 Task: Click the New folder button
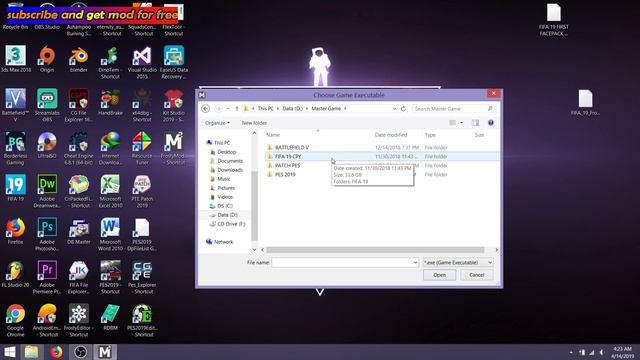(x=254, y=123)
